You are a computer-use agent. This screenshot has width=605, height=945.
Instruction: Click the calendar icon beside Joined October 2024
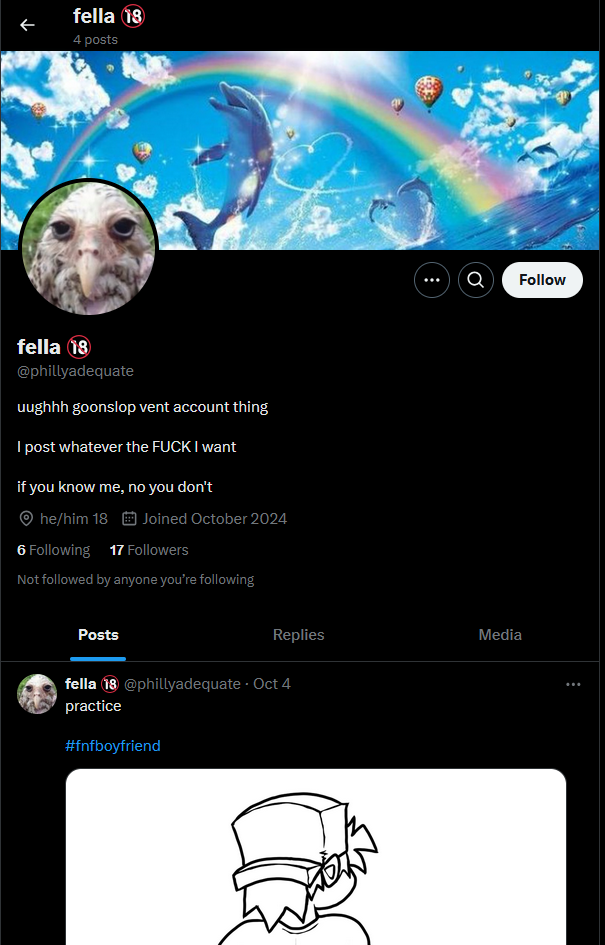tap(129, 518)
